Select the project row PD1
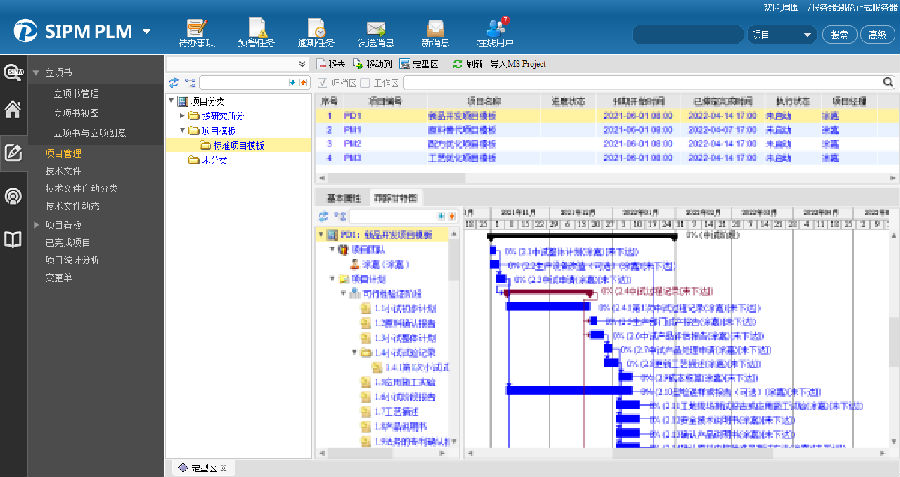The width and height of the screenshot is (900, 477). (x=606, y=115)
